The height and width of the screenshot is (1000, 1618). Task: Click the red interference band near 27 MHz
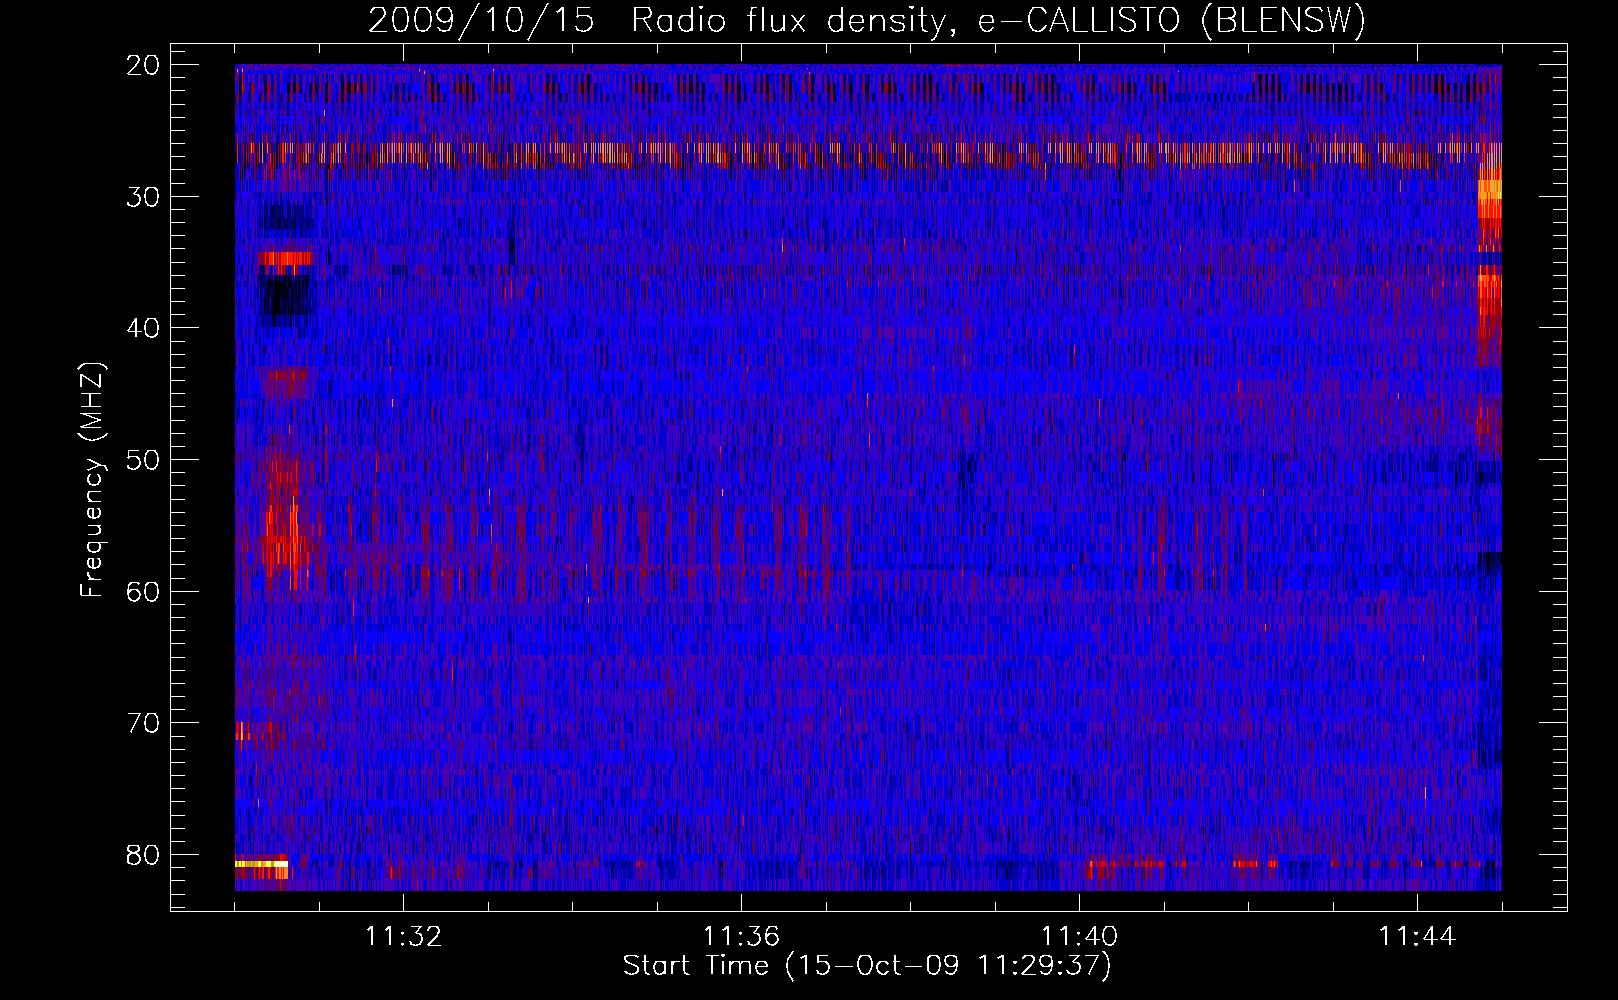(868, 154)
